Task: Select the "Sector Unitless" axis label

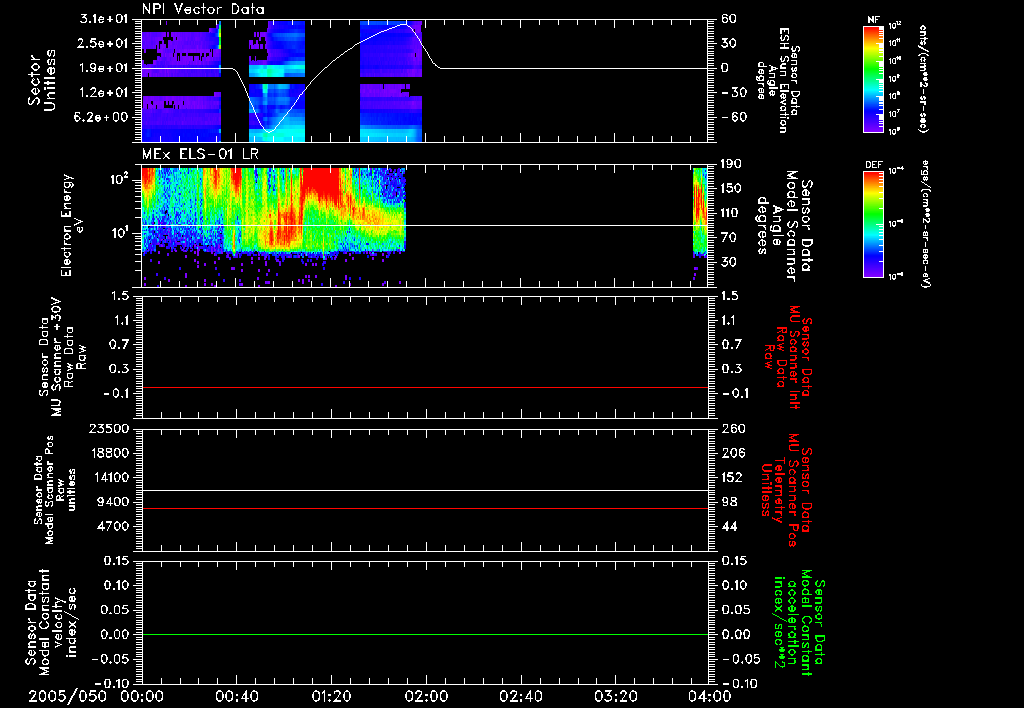Action: click(42, 80)
